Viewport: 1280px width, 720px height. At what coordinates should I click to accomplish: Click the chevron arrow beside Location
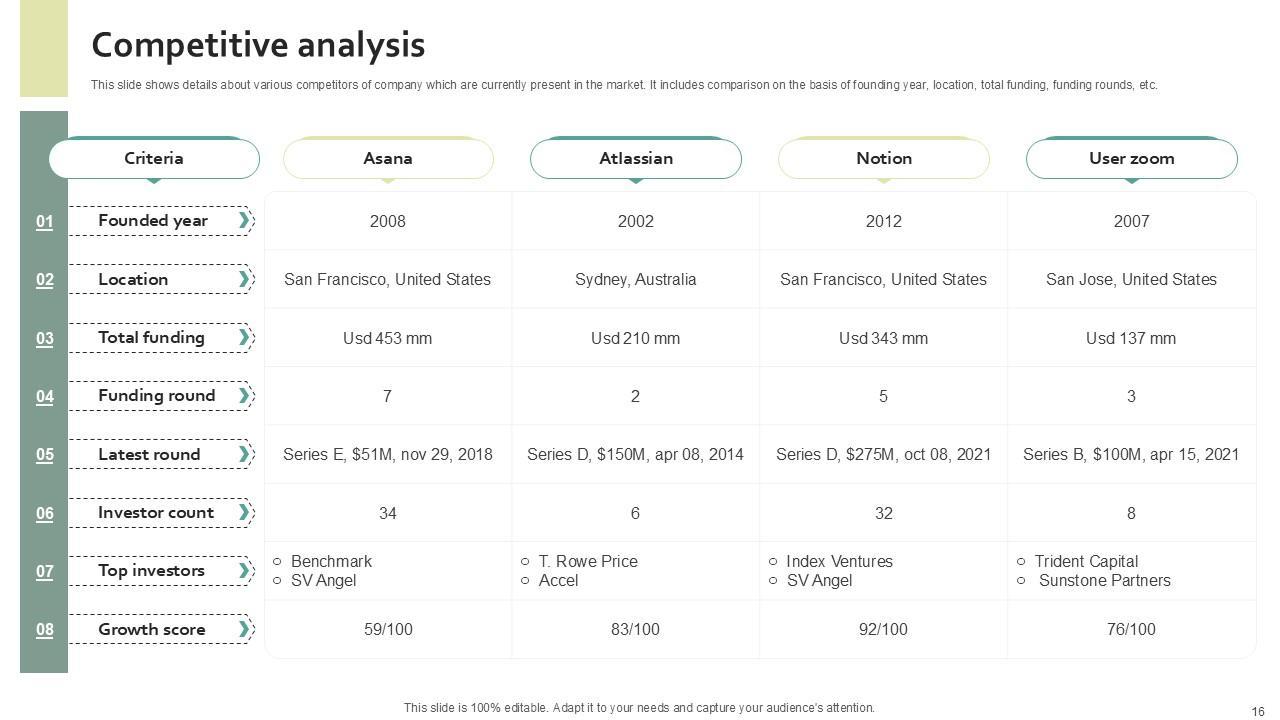(244, 279)
